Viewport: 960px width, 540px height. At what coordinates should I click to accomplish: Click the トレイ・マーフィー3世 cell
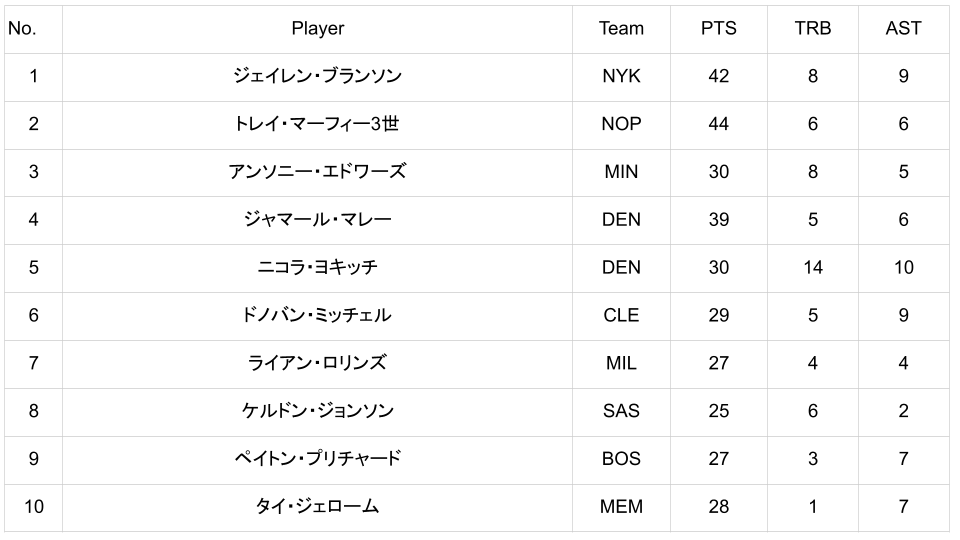(x=317, y=124)
